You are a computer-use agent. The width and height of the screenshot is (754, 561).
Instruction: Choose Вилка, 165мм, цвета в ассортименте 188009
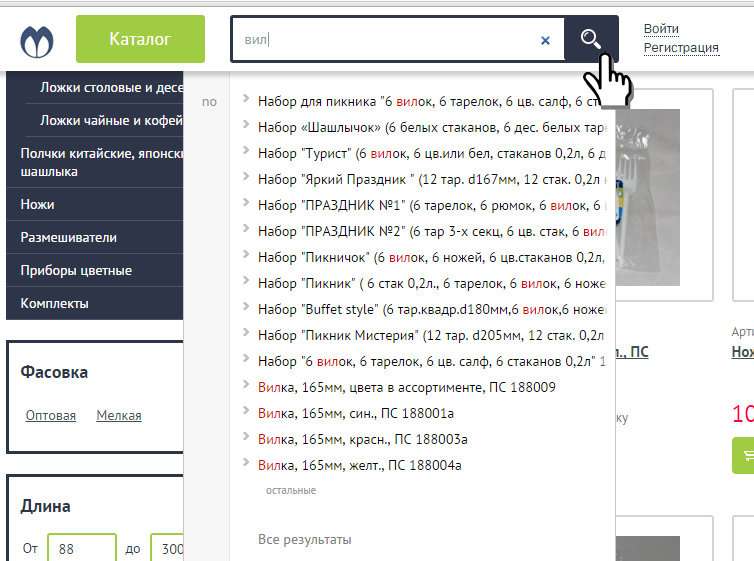(407, 387)
